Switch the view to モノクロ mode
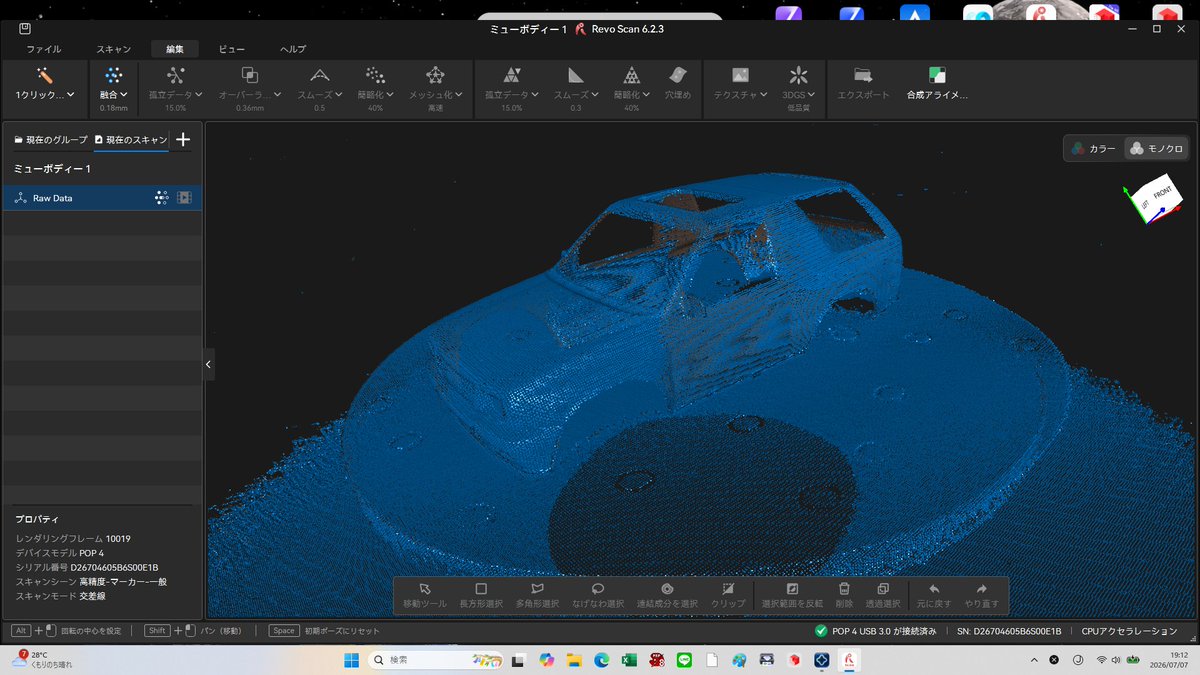The width and height of the screenshot is (1200, 675). pyautogui.click(x=1156, y=148)
